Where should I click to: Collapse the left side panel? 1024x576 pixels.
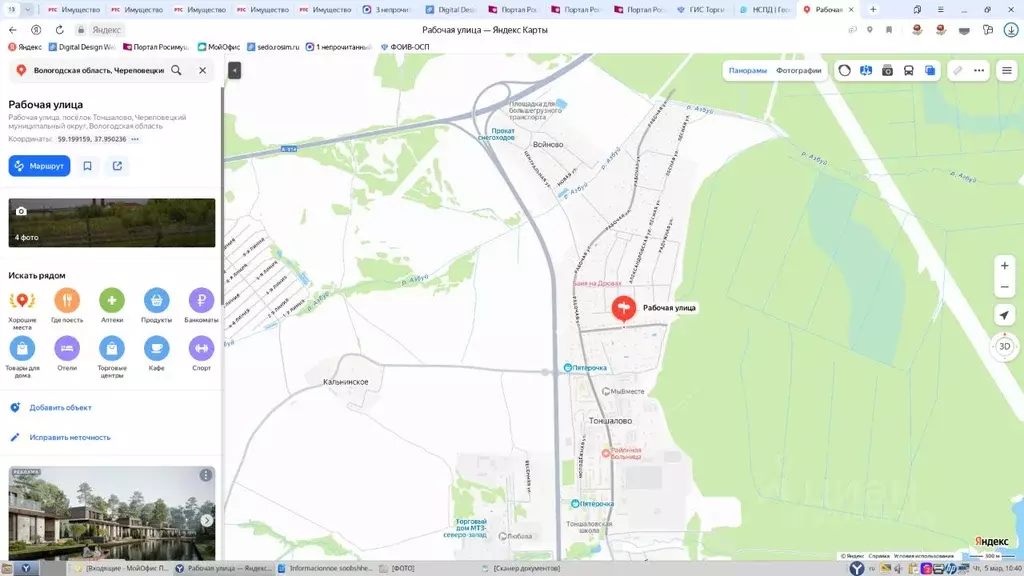click(234, 70)
